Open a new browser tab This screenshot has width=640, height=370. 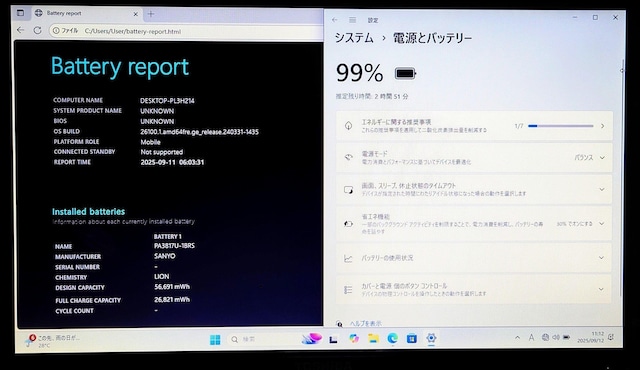tap(151, 14)
